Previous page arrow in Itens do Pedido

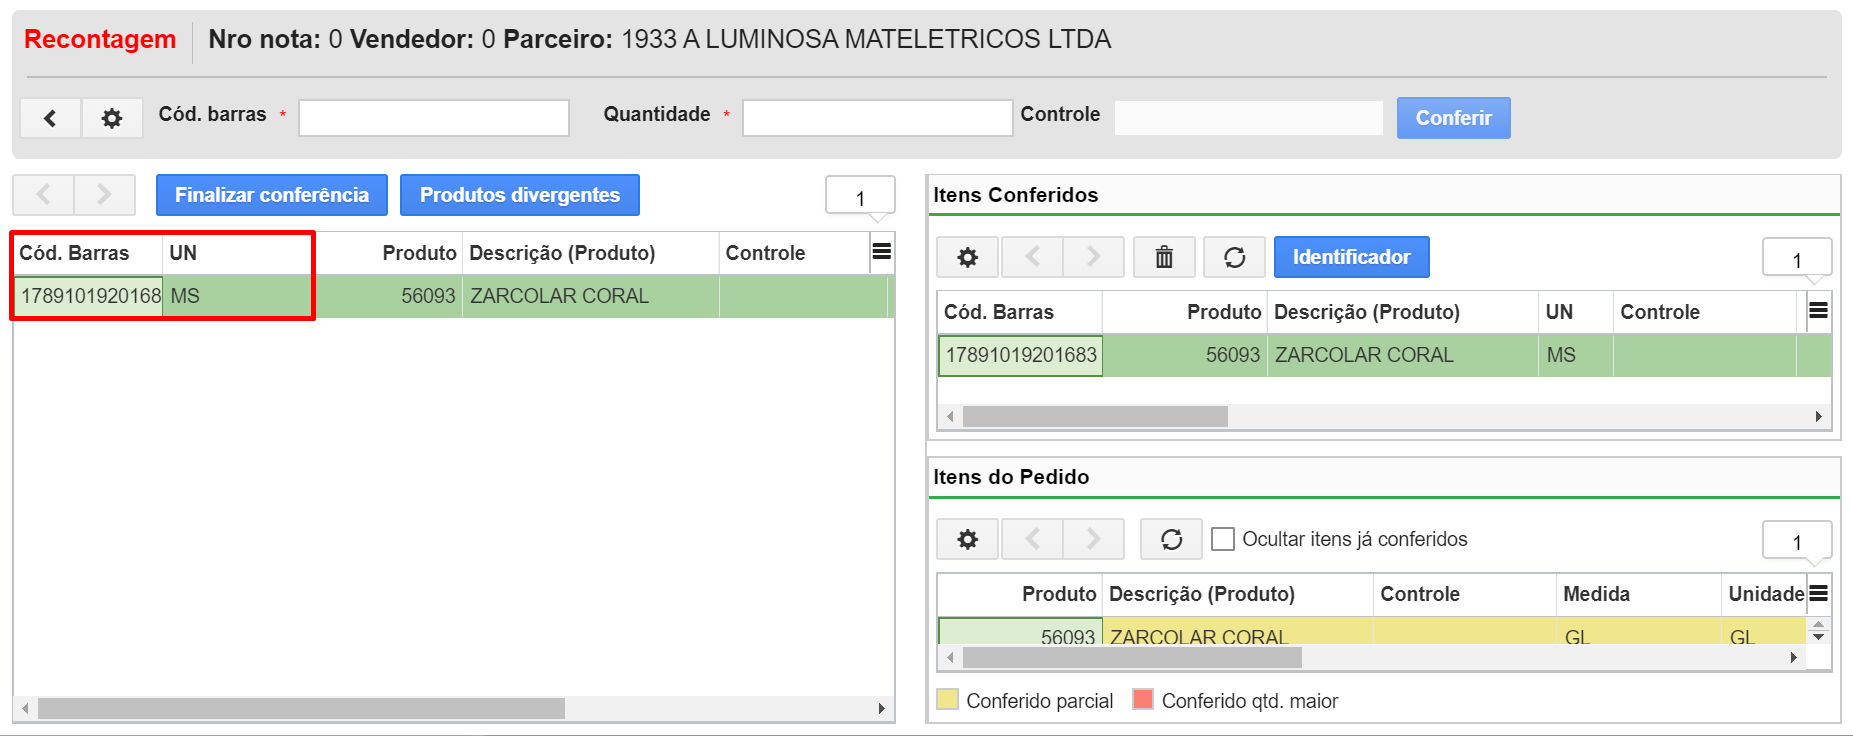point(1032,539)
